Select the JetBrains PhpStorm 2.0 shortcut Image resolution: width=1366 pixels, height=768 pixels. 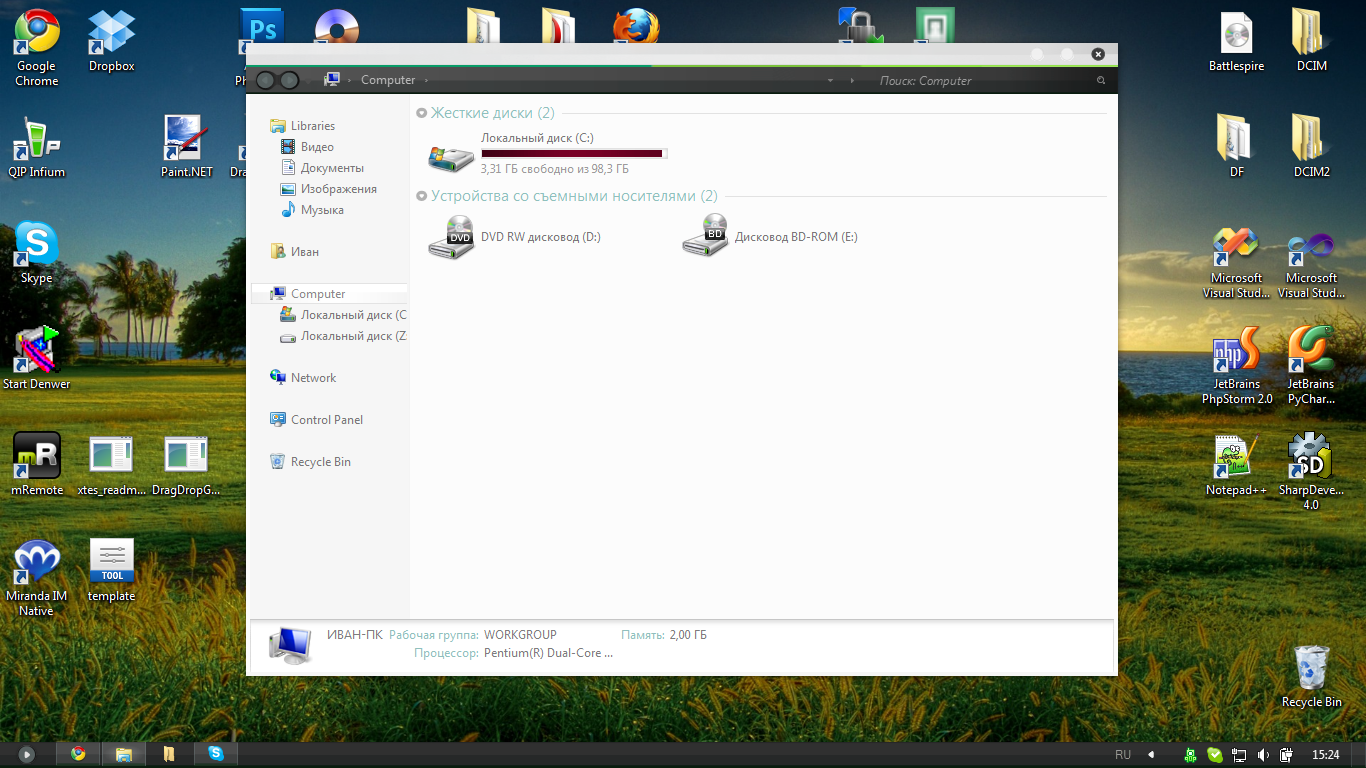point(1236,366)
